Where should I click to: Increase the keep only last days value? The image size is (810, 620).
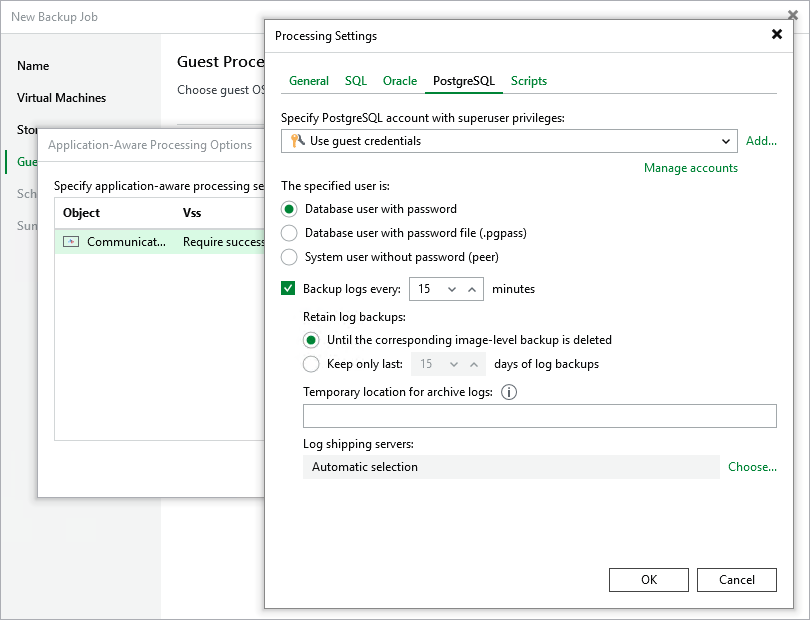point(474,364)
